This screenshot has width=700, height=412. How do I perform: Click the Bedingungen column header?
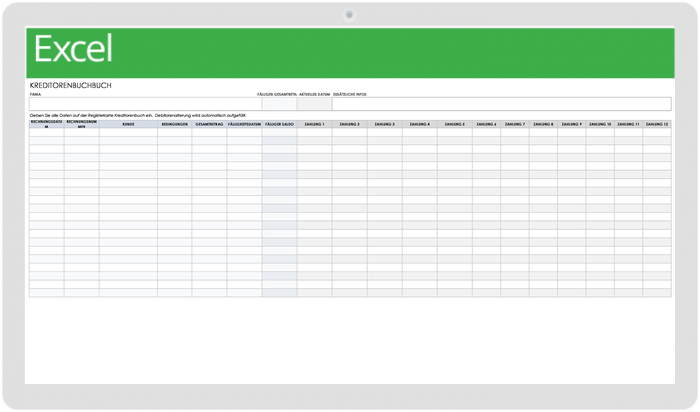click(174, 125)
